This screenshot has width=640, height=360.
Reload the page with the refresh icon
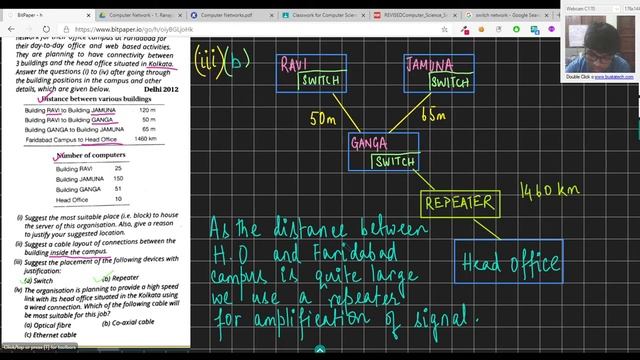[x=46, y=29]
